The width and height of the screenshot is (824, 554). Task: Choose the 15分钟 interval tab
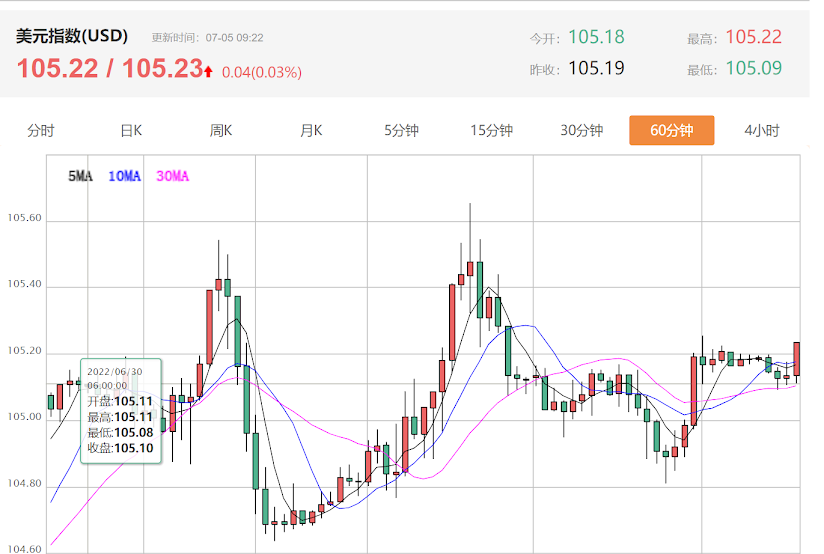coord(491,130)
